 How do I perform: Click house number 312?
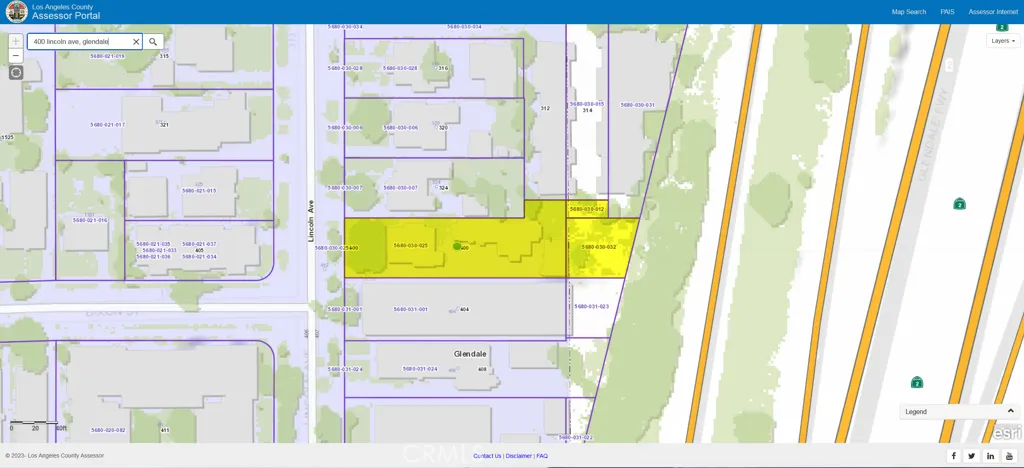click(545, 108)
